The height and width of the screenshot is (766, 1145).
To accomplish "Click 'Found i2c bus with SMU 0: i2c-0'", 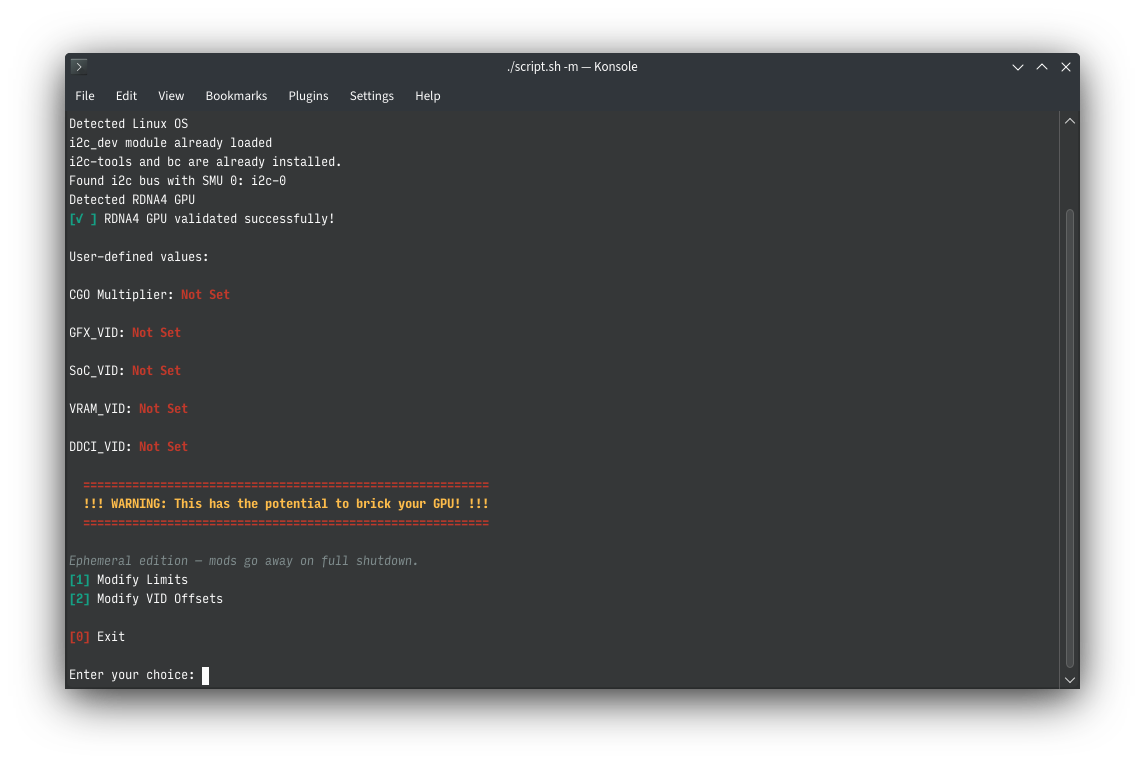I will [177, 181].
